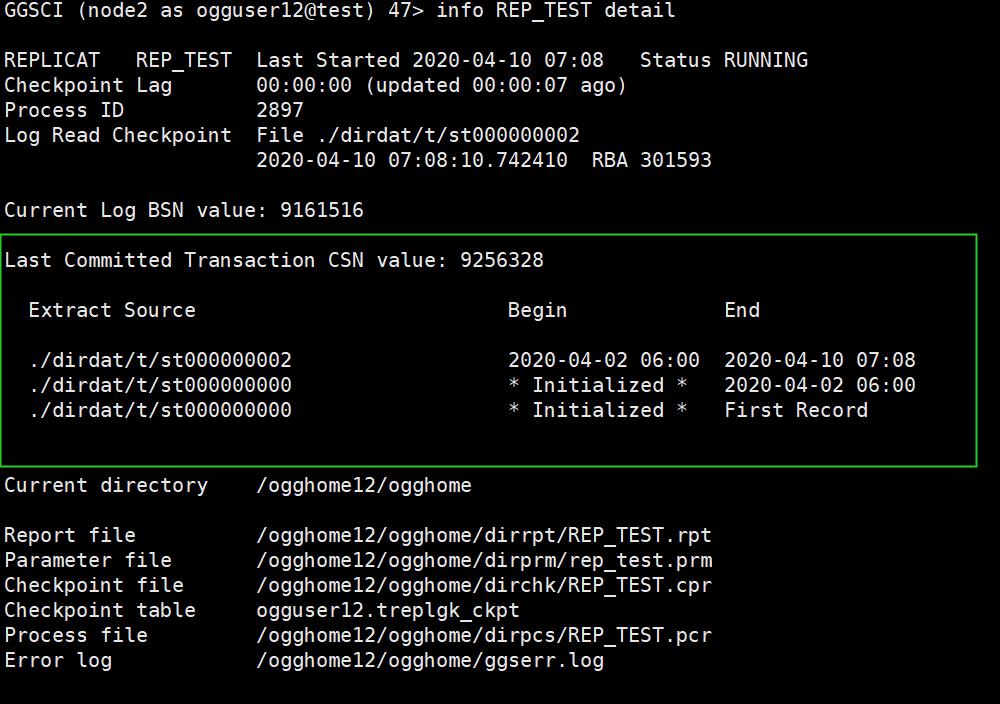This screenshot has height=704, width=1000.
Task: Click the REP_TEST replicat name
Action: [184, 61]
